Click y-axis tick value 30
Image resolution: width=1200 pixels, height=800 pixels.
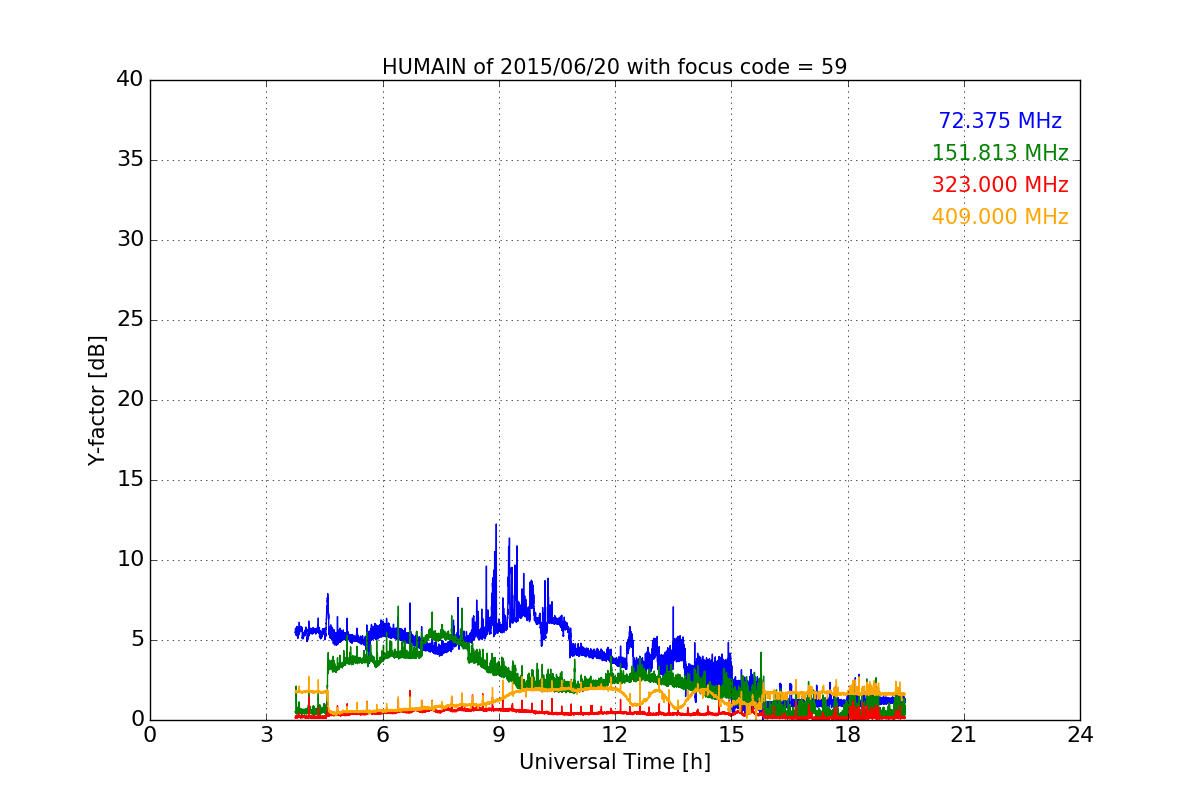tap(130, 240)
